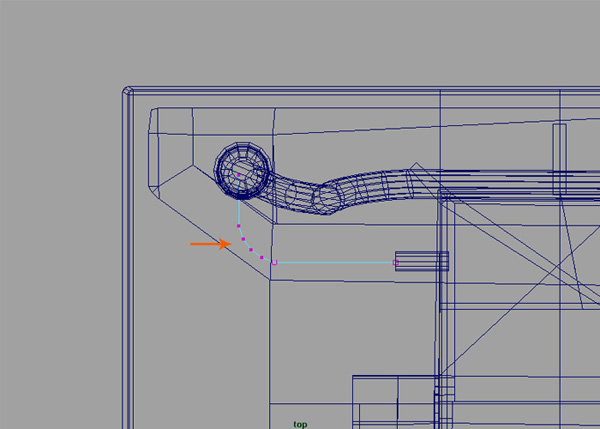Select the rectangular box wireframe at the bottom
This screenshot has width=600, height=429.
pyautogui.click(x=395, y=400)
